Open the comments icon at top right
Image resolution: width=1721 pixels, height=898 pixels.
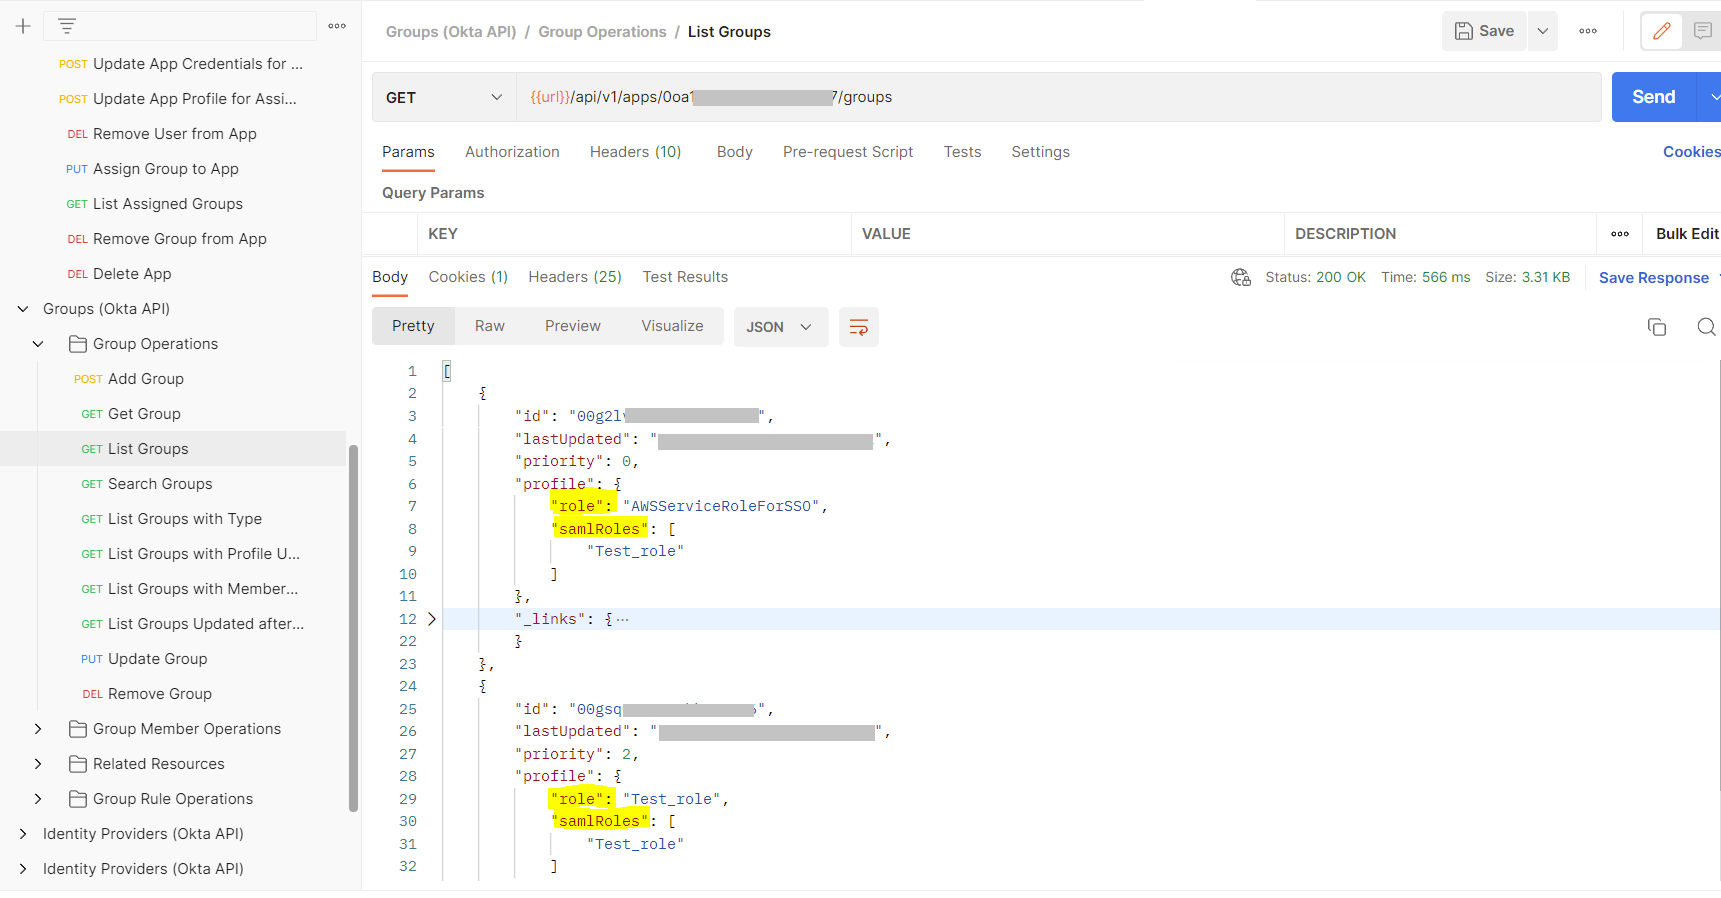(1702, 31)
